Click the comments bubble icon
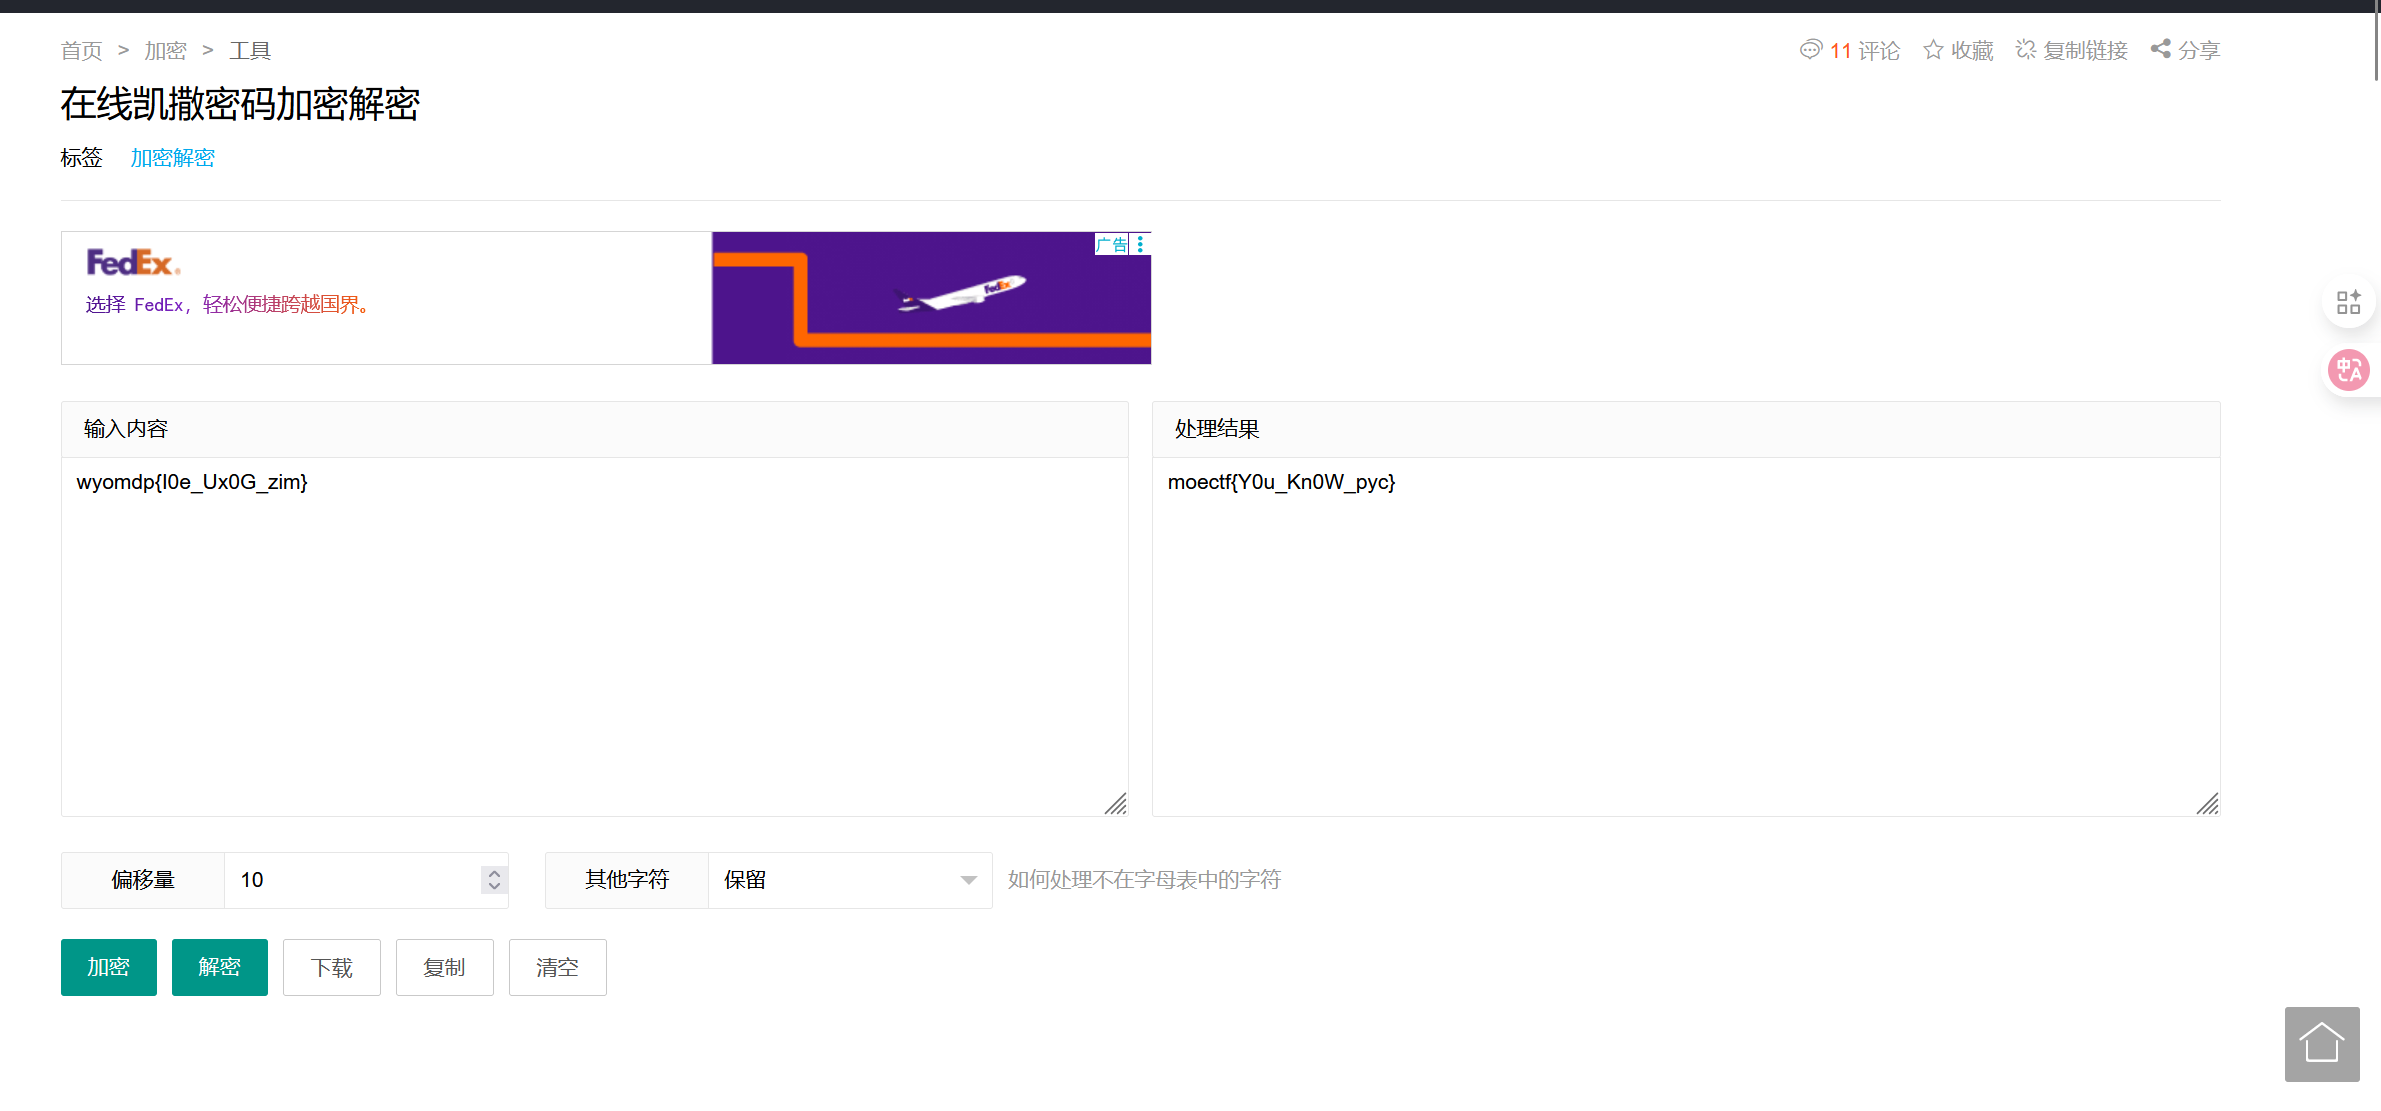This screenshot has width=2381, height=1111. pos(1810,50)
